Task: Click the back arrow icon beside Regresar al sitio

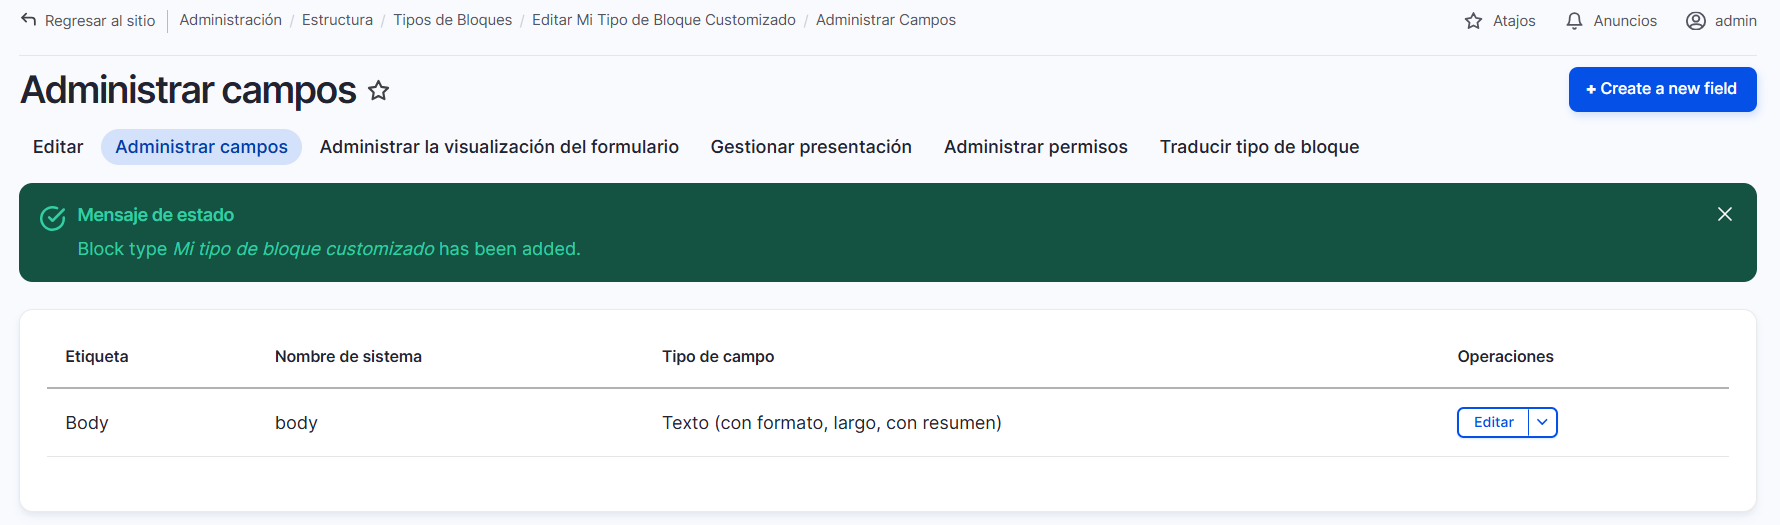Action: (28, 20)
